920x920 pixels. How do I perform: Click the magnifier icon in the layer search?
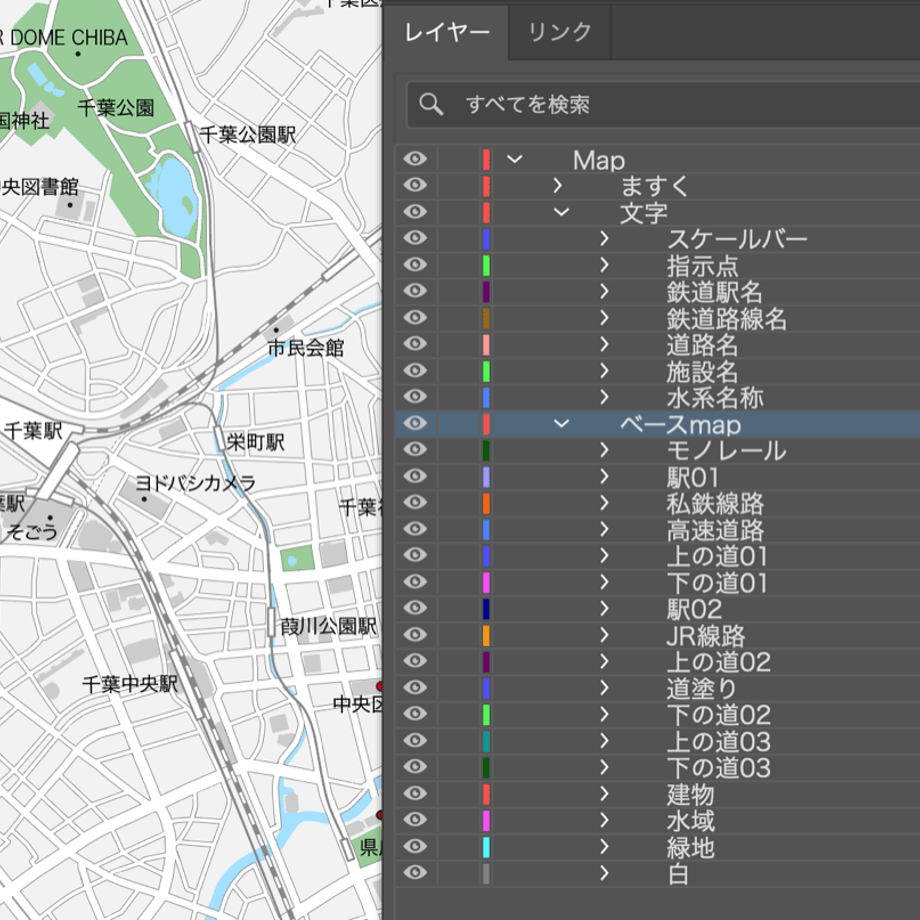tap(431, 104)
